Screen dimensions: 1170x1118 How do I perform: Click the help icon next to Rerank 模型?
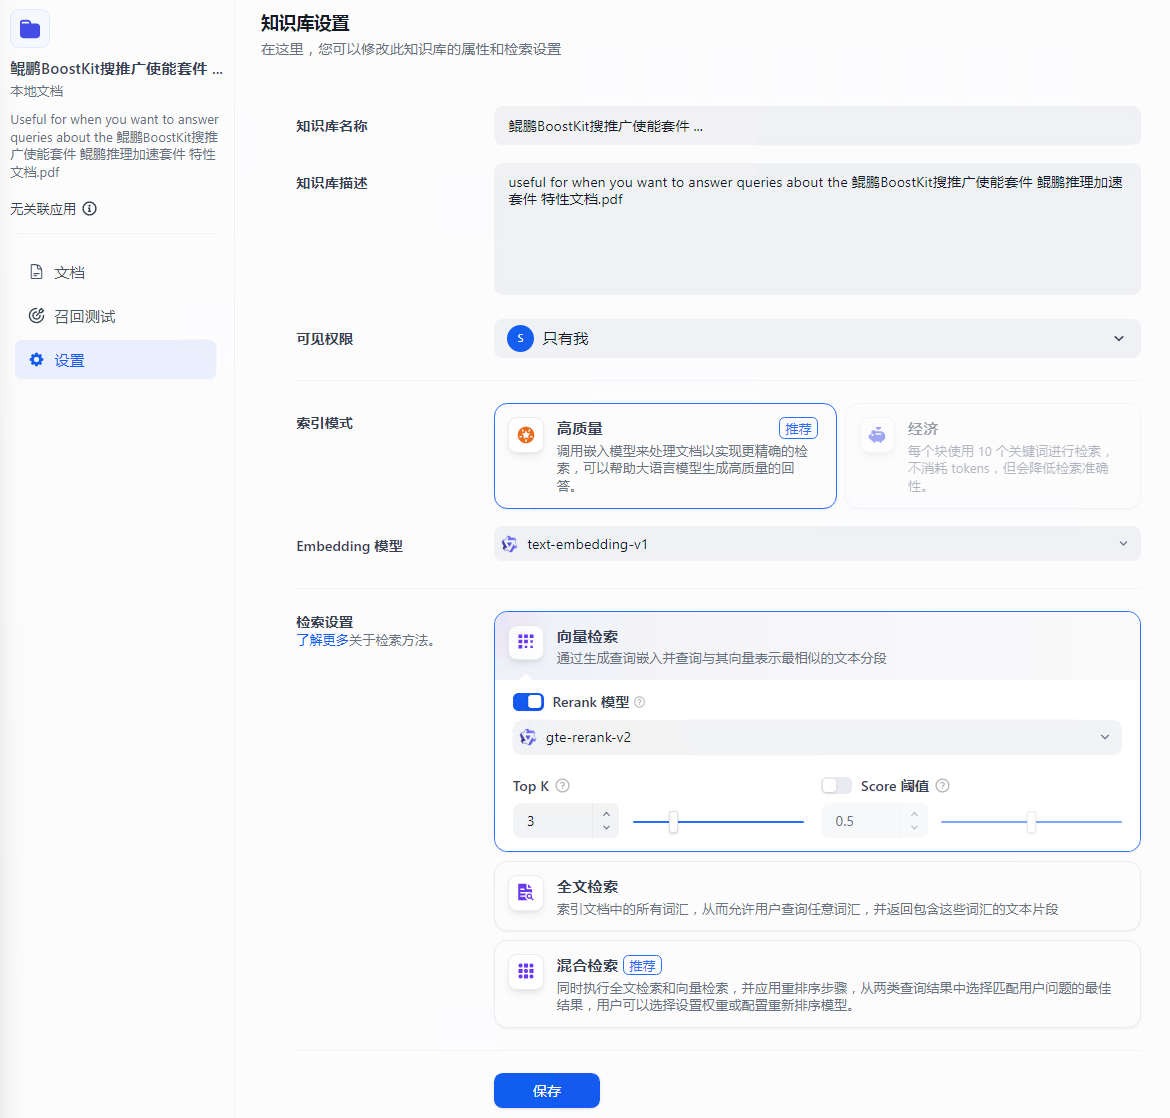tap(639, 702)
